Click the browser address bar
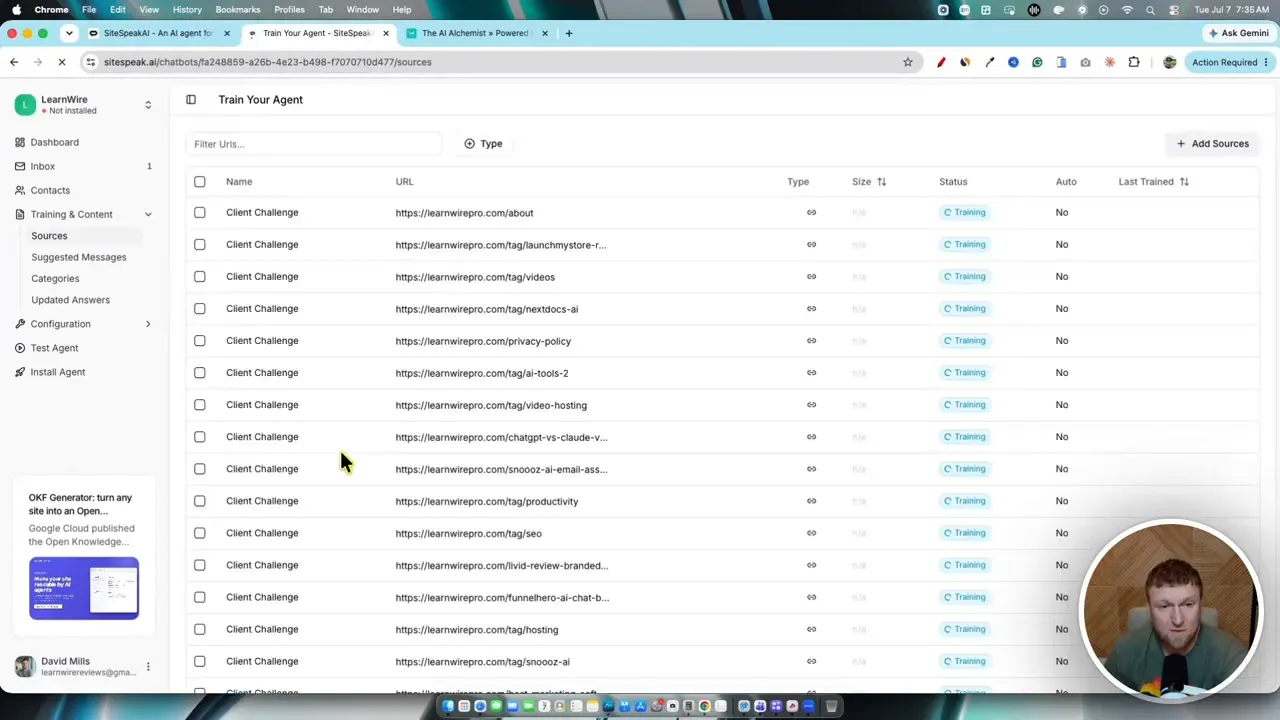Image resolution: width=1280 pixels, height=720 pixels. [x=500, y=62]
